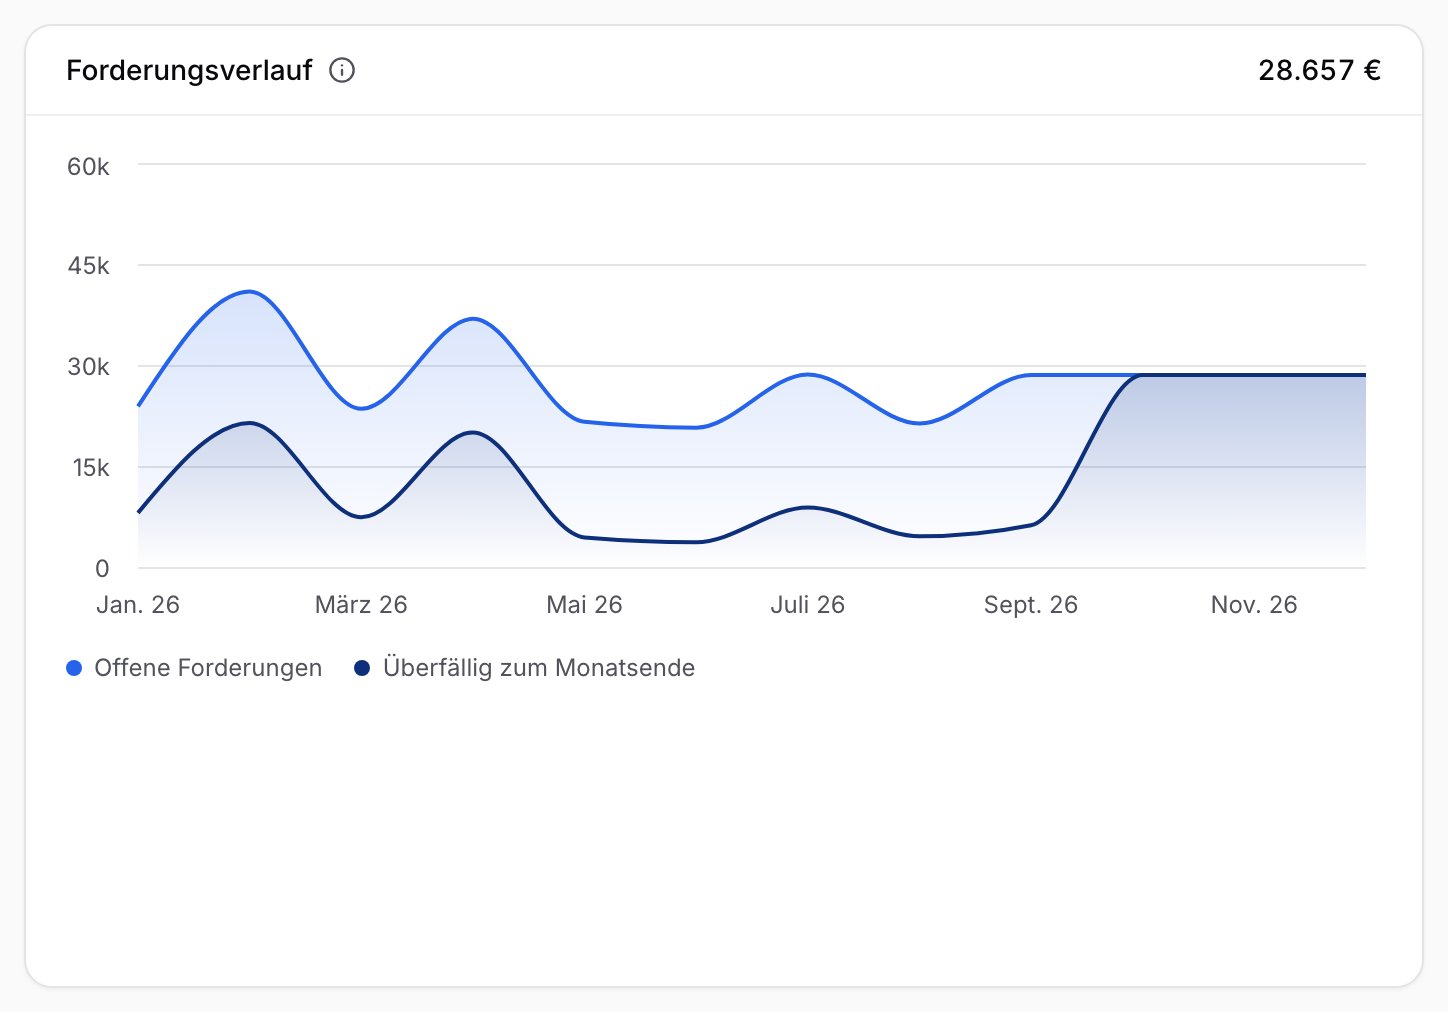Click the blue Offene Forderungen legend dot
This screenshot has height=1012, width=1448.
point(74,668)
